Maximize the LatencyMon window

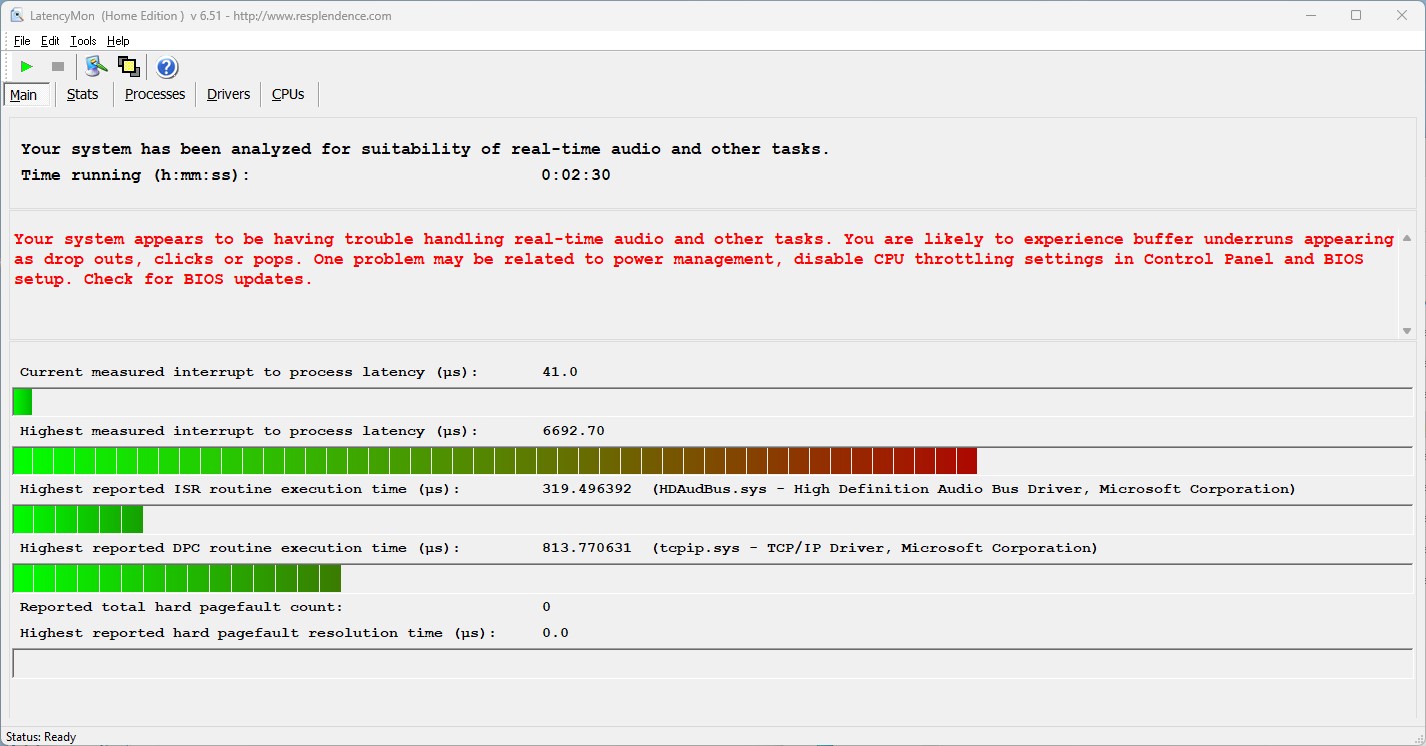[x=1356, y=15]
